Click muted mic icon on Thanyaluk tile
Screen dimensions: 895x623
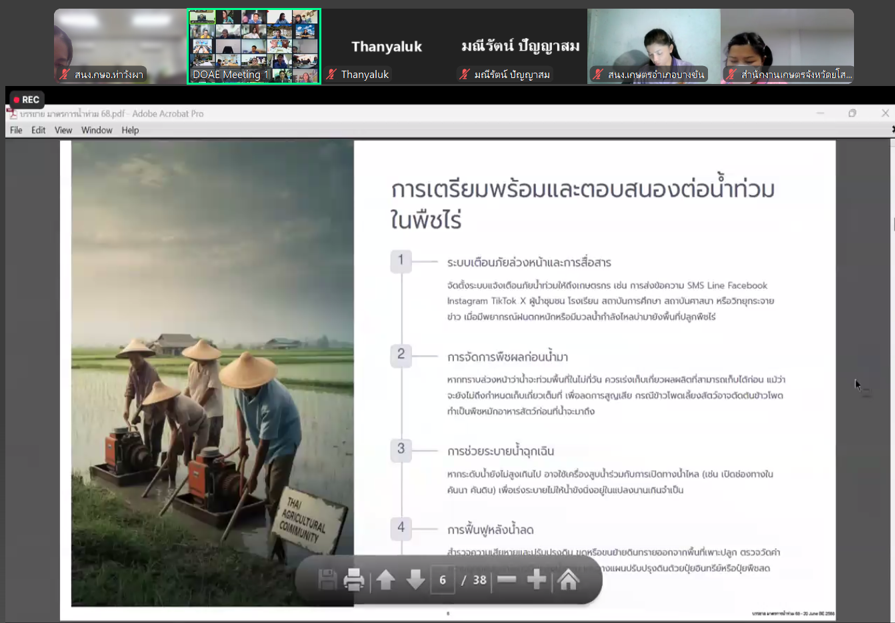332,75
